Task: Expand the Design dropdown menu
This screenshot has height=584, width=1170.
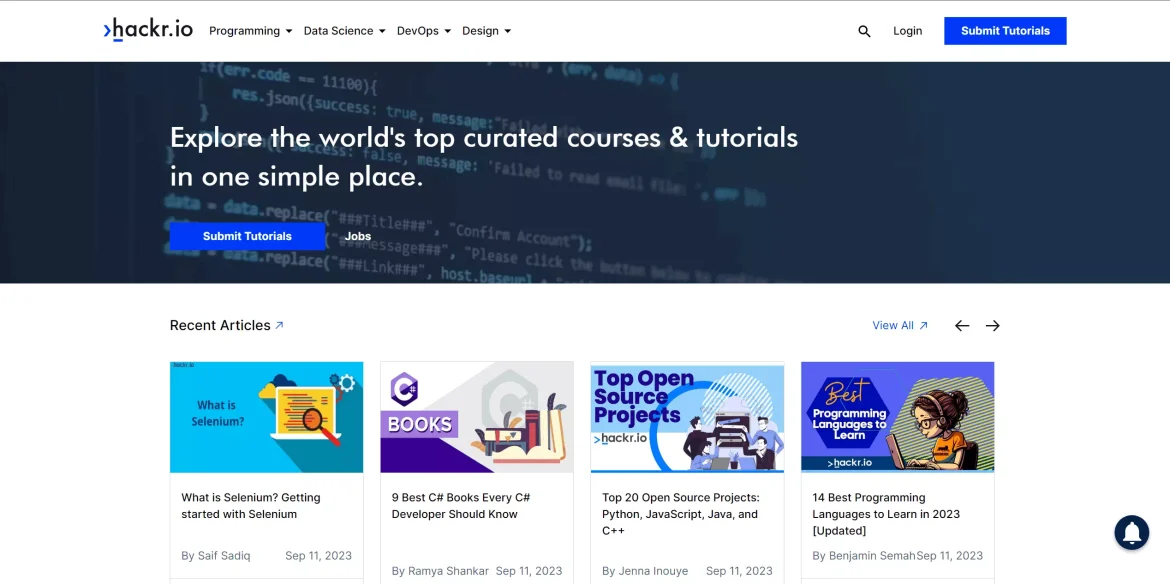Action: pos(487,31)
